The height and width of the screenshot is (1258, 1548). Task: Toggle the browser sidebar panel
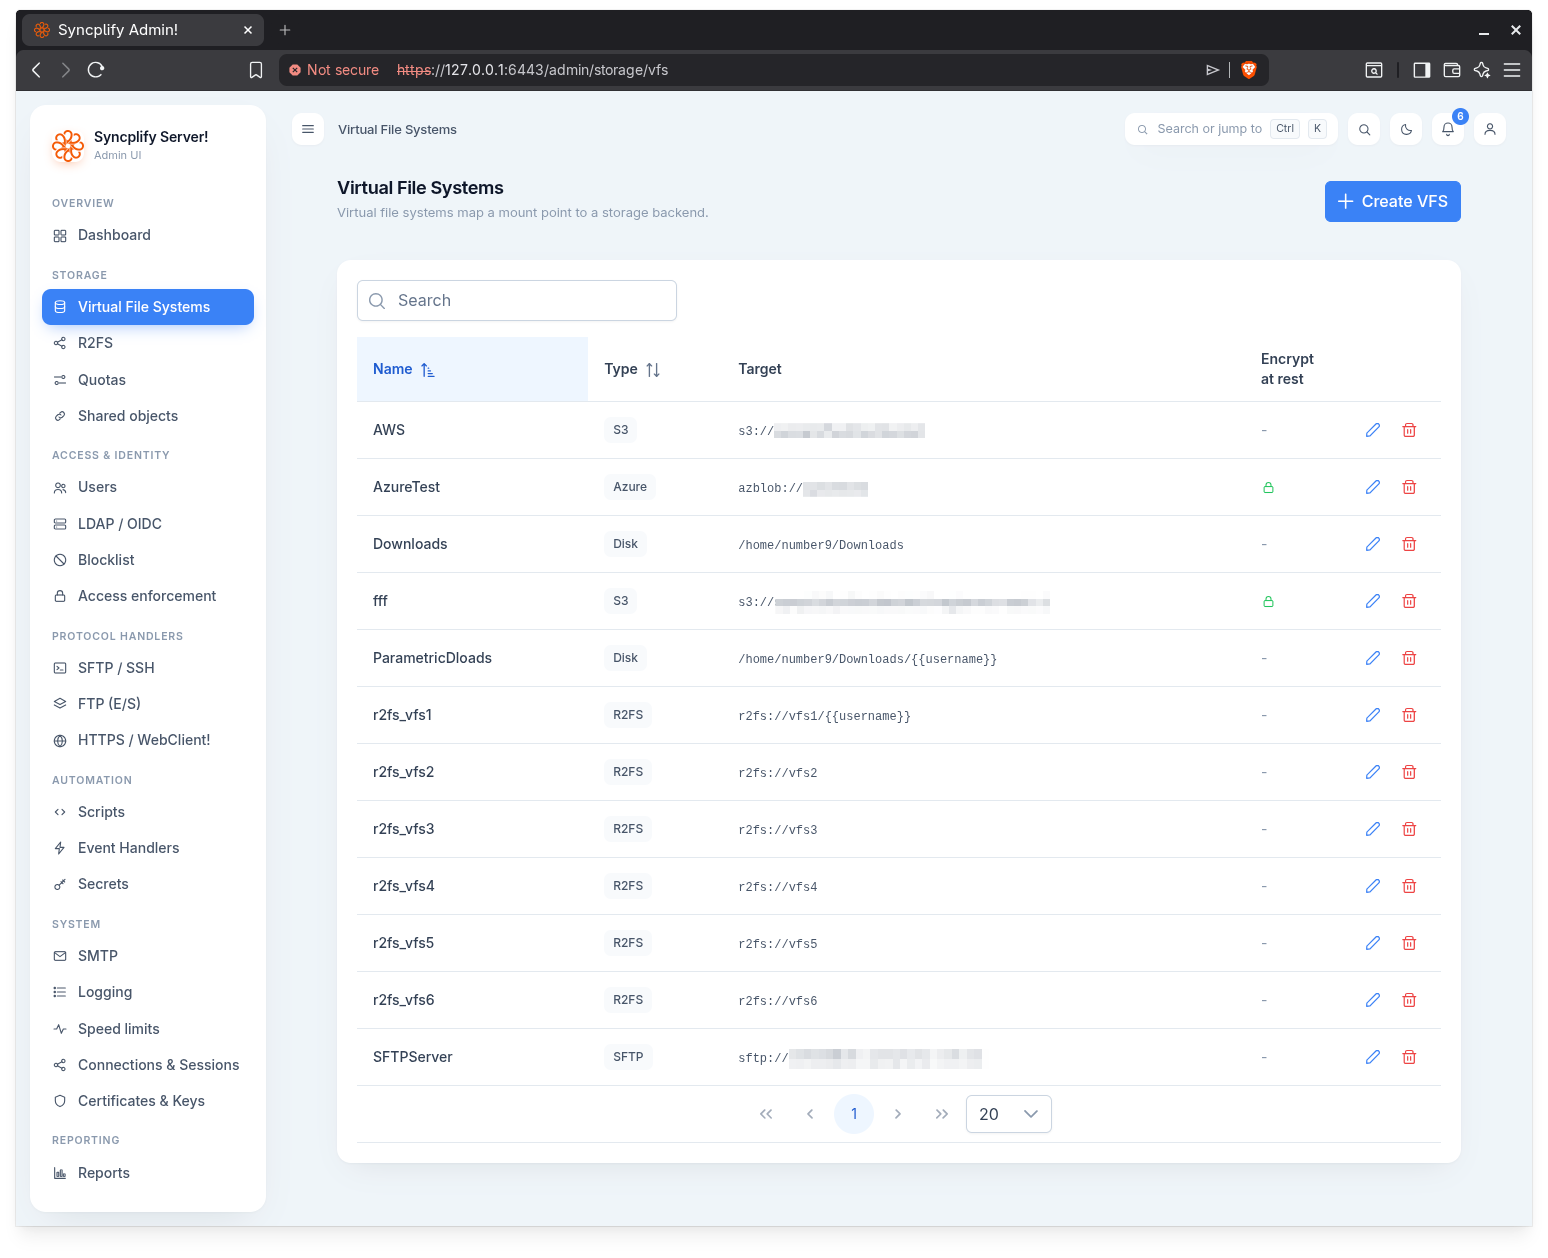[1421, 70]
